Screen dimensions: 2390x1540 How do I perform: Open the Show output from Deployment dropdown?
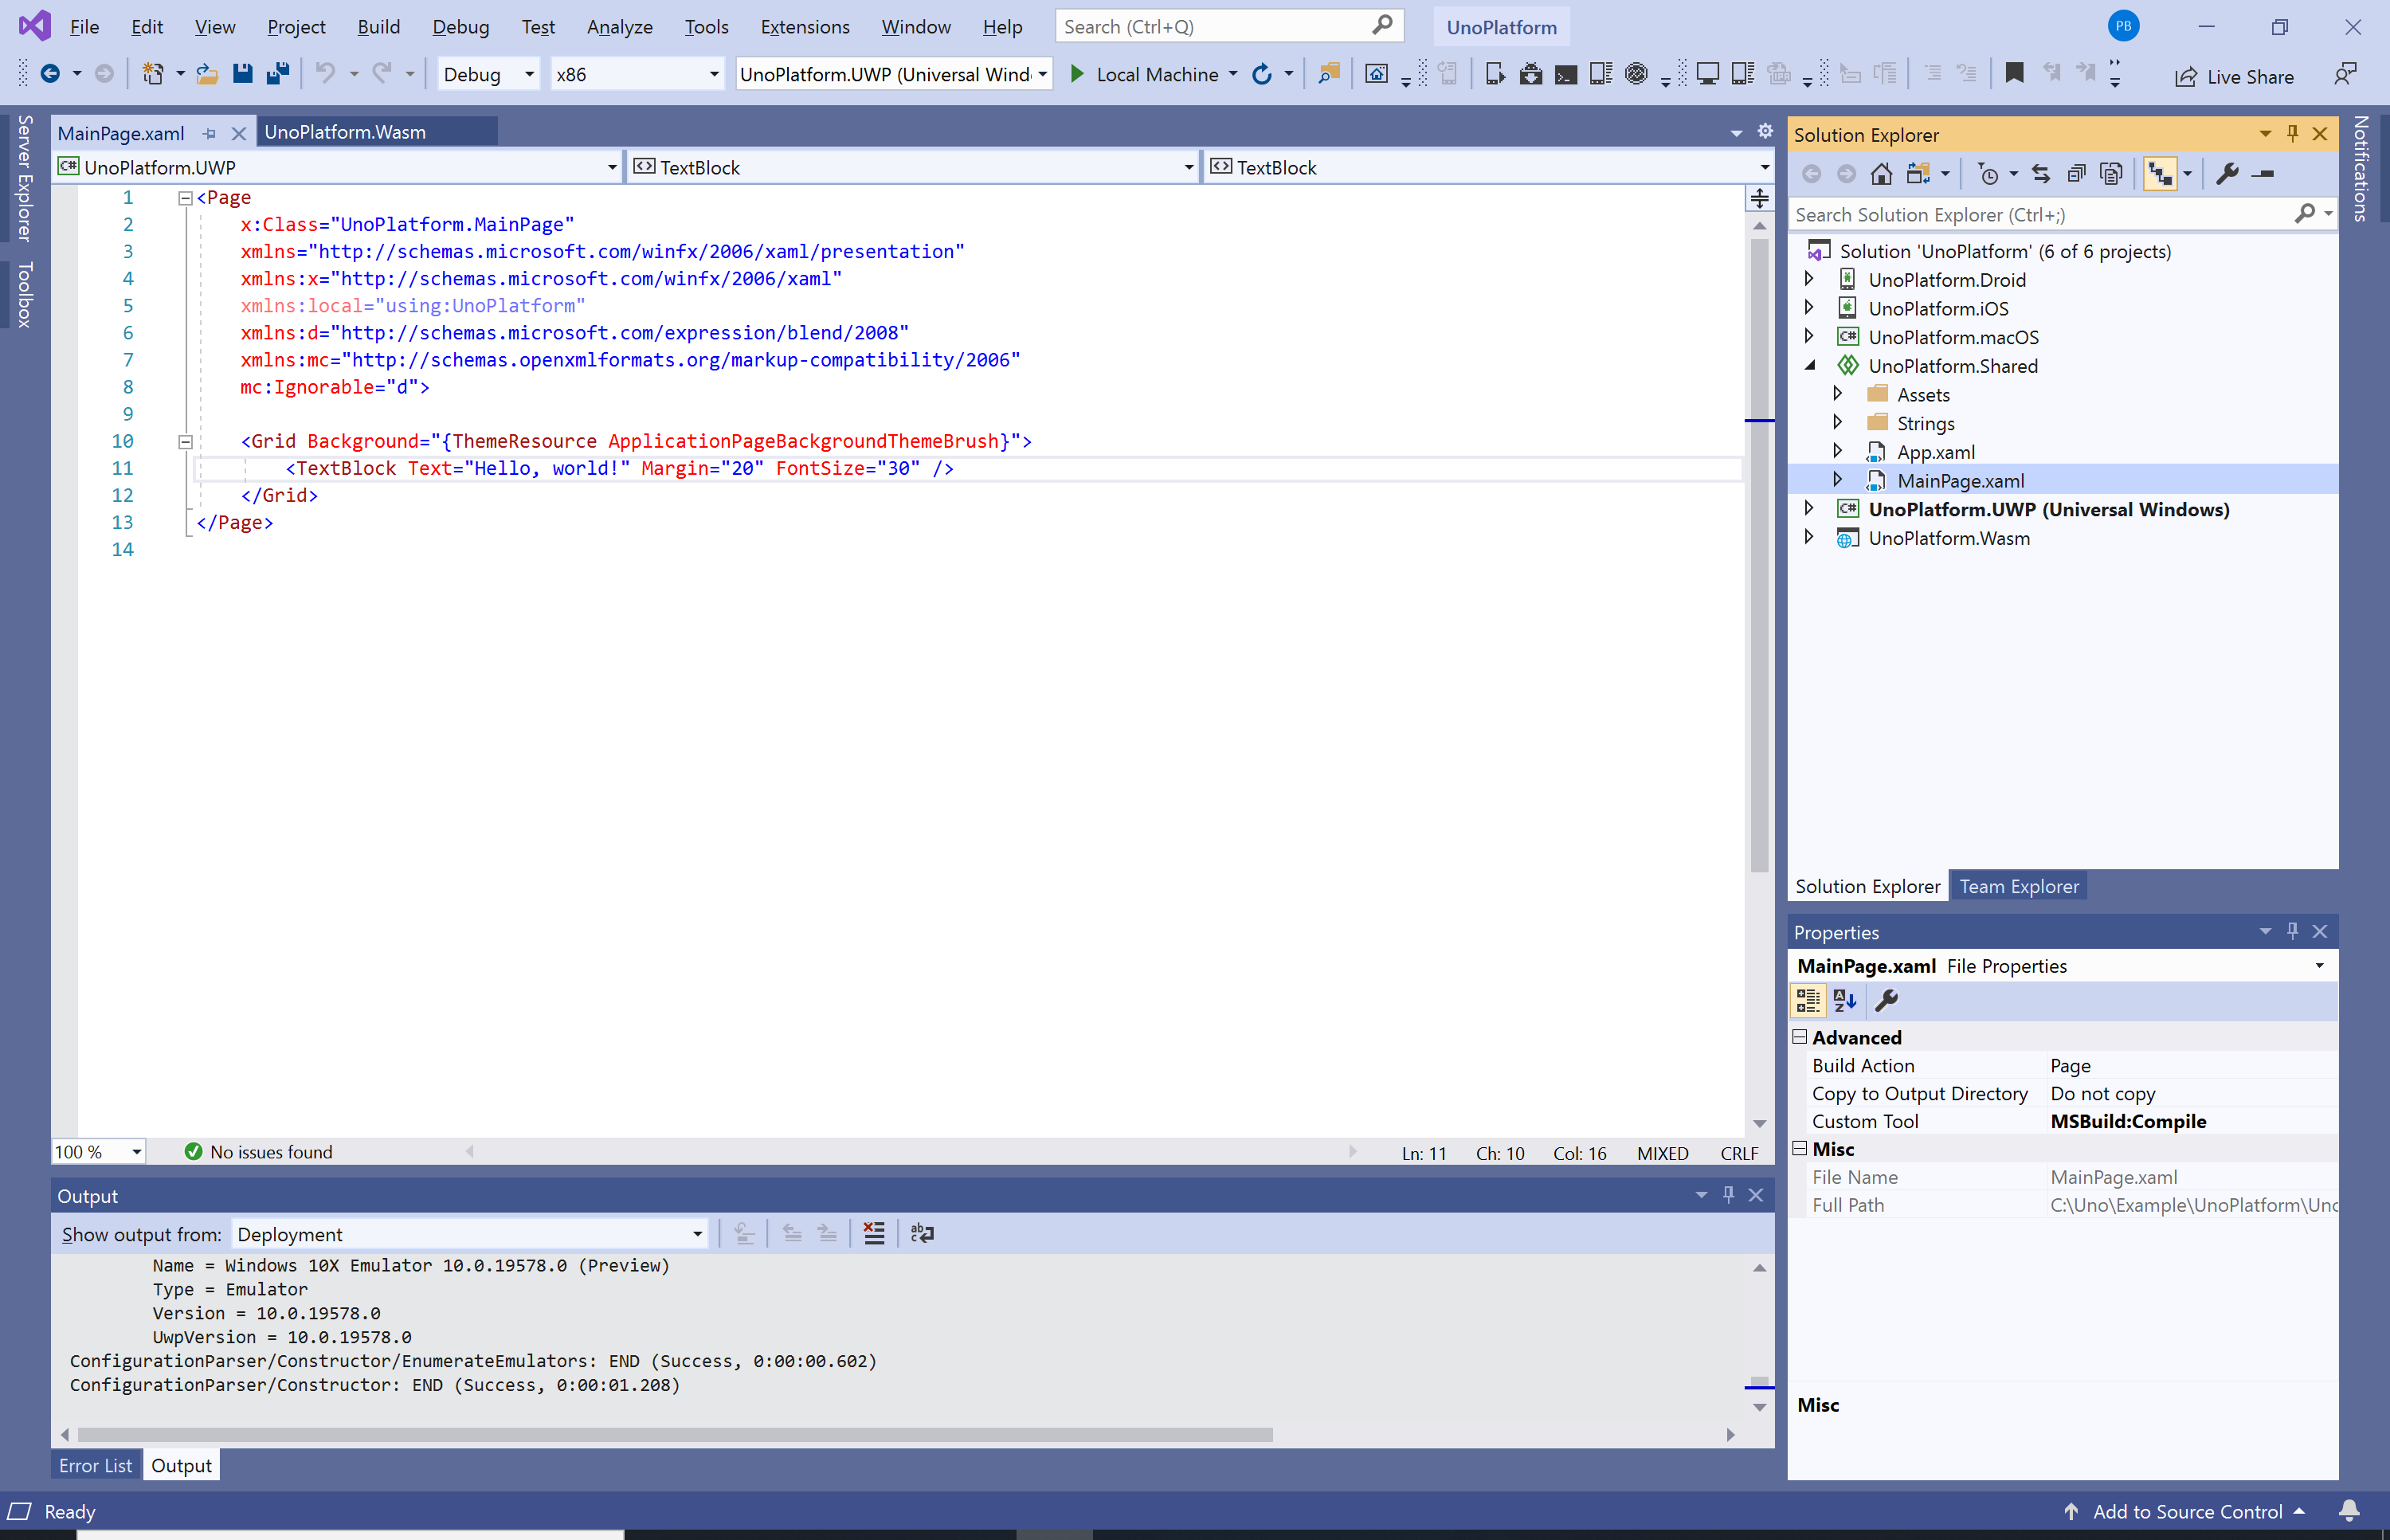(470, 1234)
